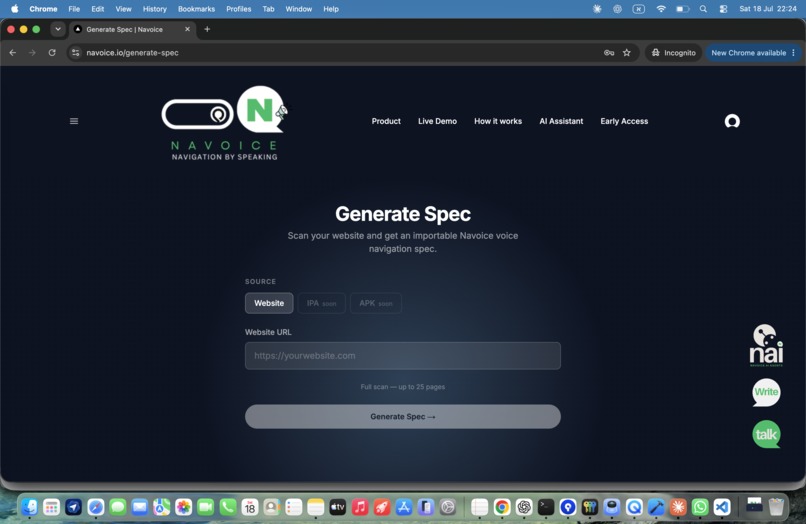Open Messages from the dock
The width and height of the screenshot is (806, 524).
pos(118,507)
